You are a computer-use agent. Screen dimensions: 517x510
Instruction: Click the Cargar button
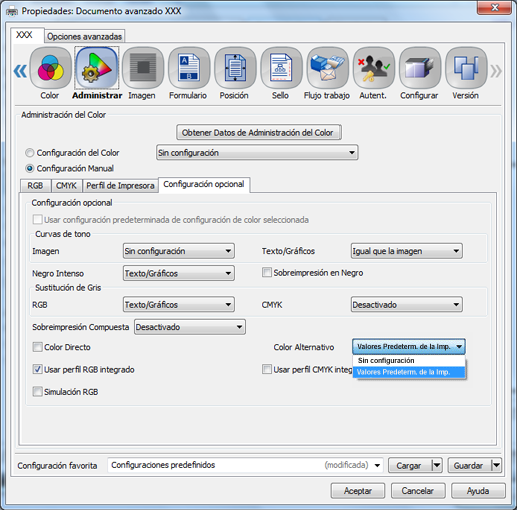coord(410,465)
